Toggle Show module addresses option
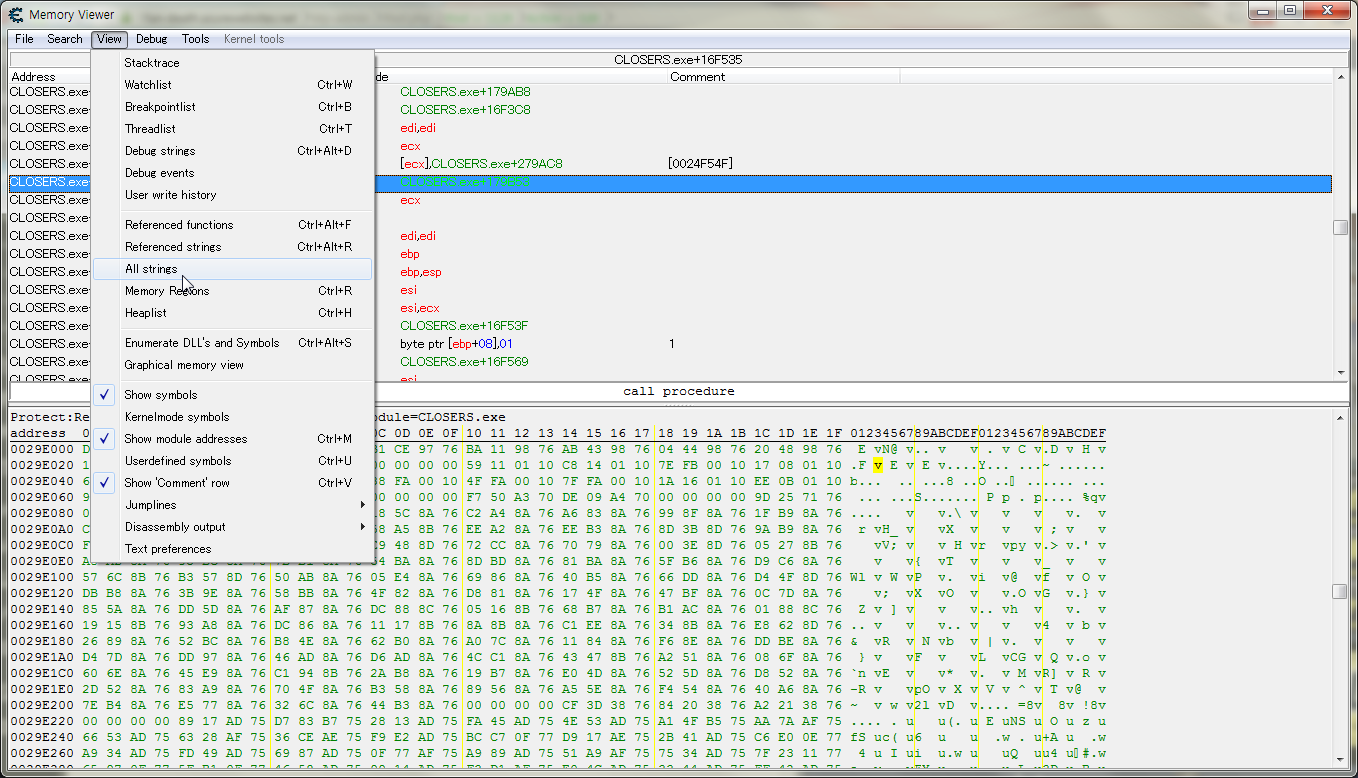Screen dimensions: 1358x778 [x=185, y=439]
